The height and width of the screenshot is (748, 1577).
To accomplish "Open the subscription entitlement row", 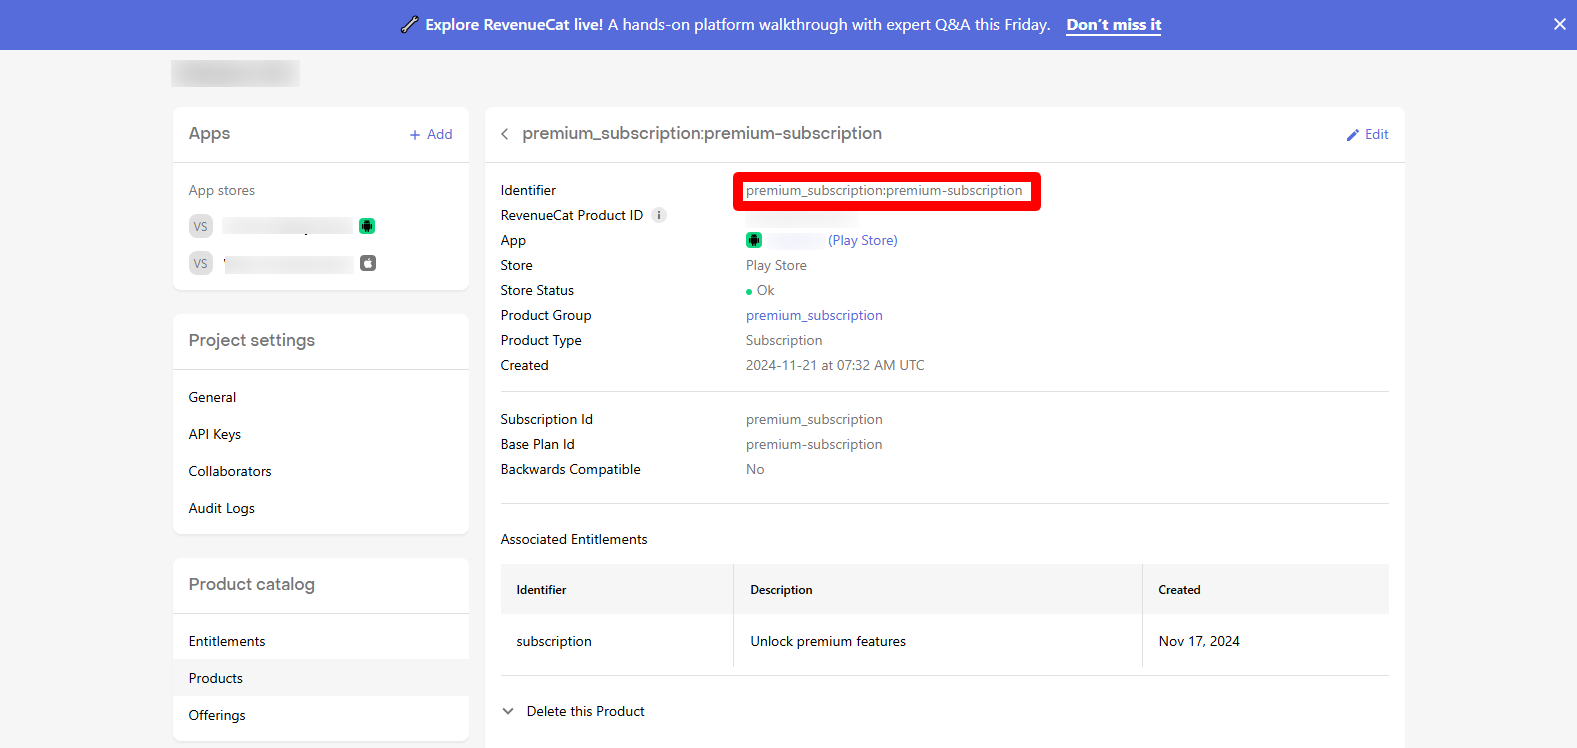I will pos(554,641).
